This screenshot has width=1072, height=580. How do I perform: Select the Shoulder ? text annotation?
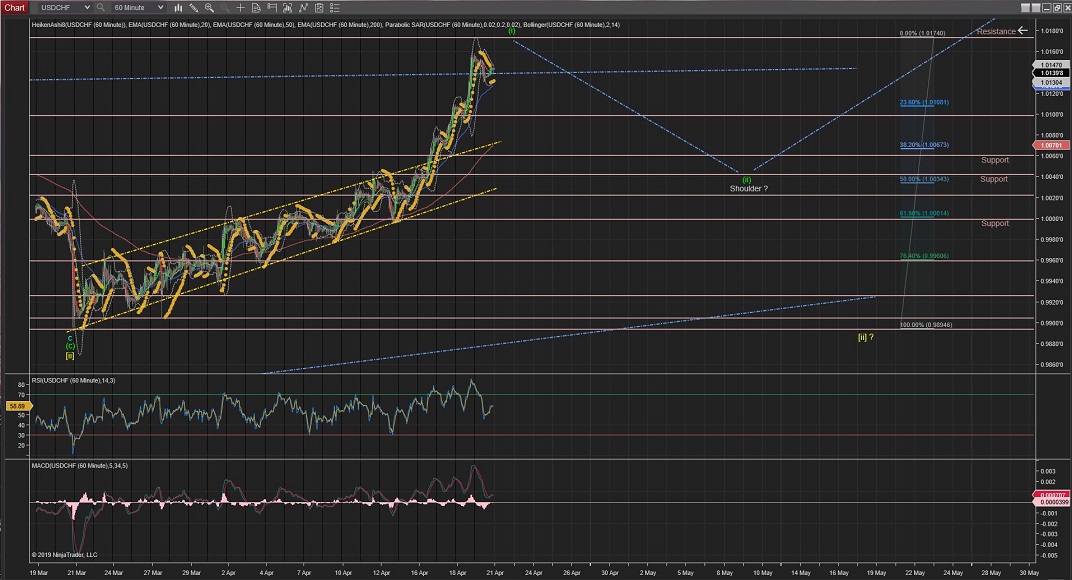(x=749, y=189)
